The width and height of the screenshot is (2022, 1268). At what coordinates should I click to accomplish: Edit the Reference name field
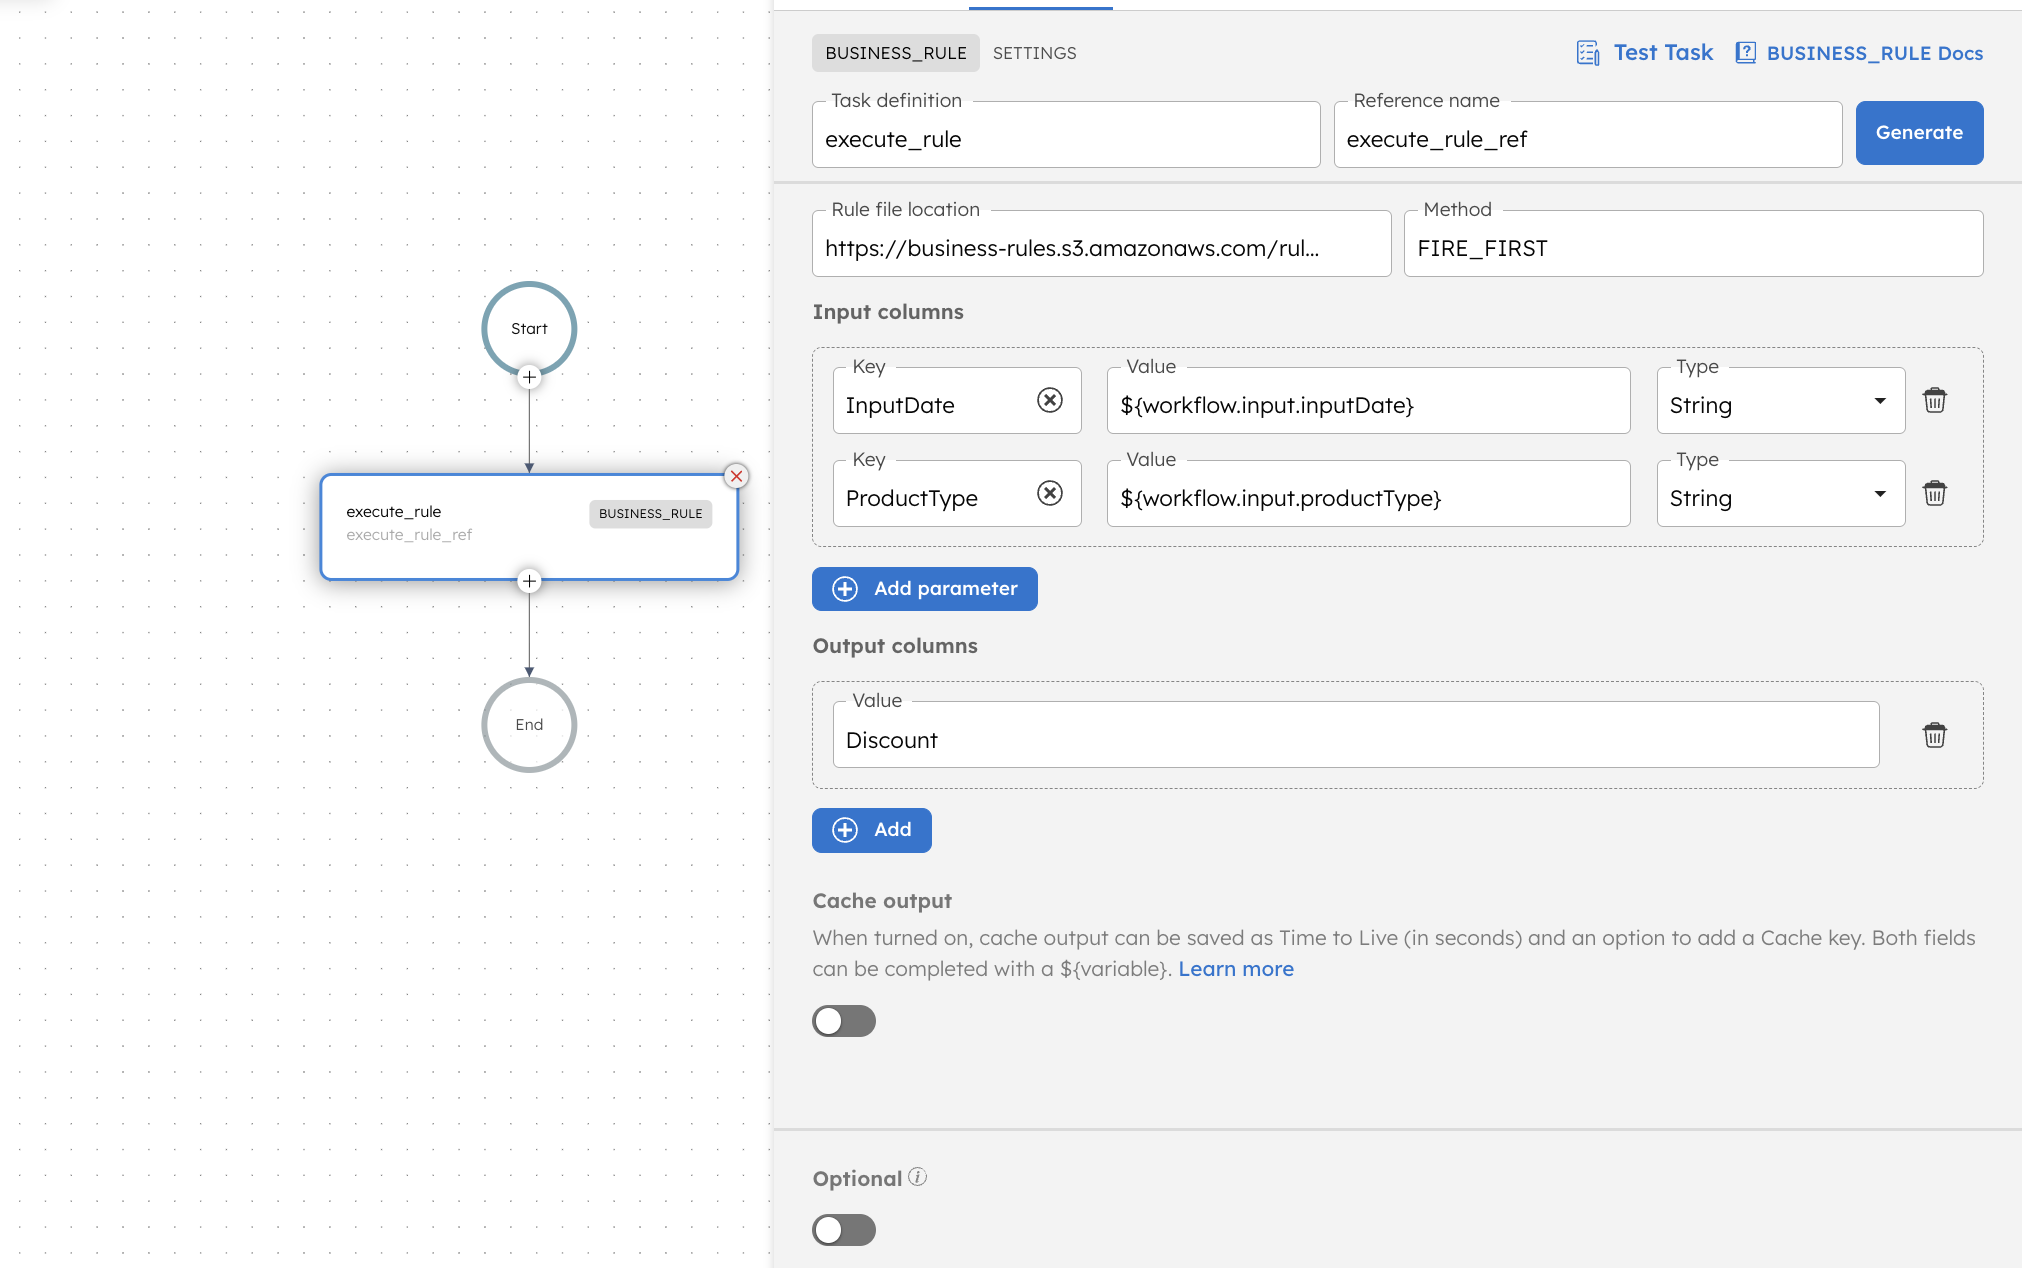click(1588, 134)
